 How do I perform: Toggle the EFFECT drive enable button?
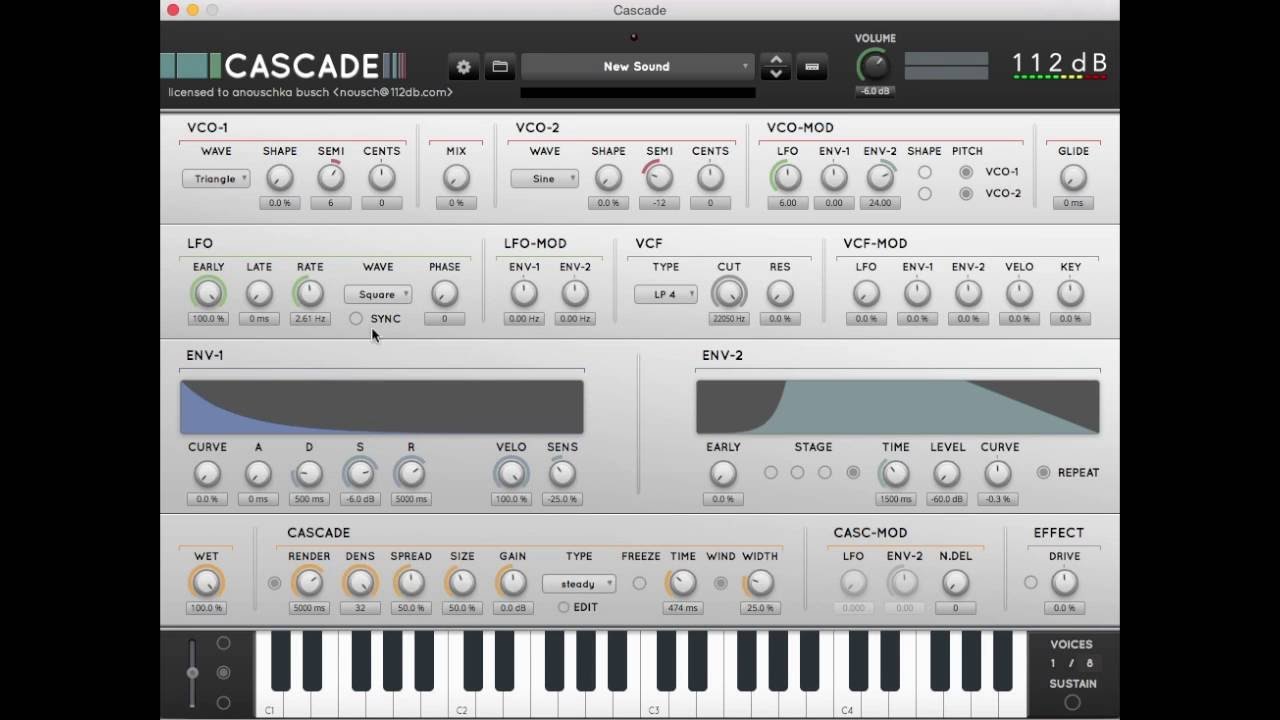pyautogui.click(x=1031, y=583)
